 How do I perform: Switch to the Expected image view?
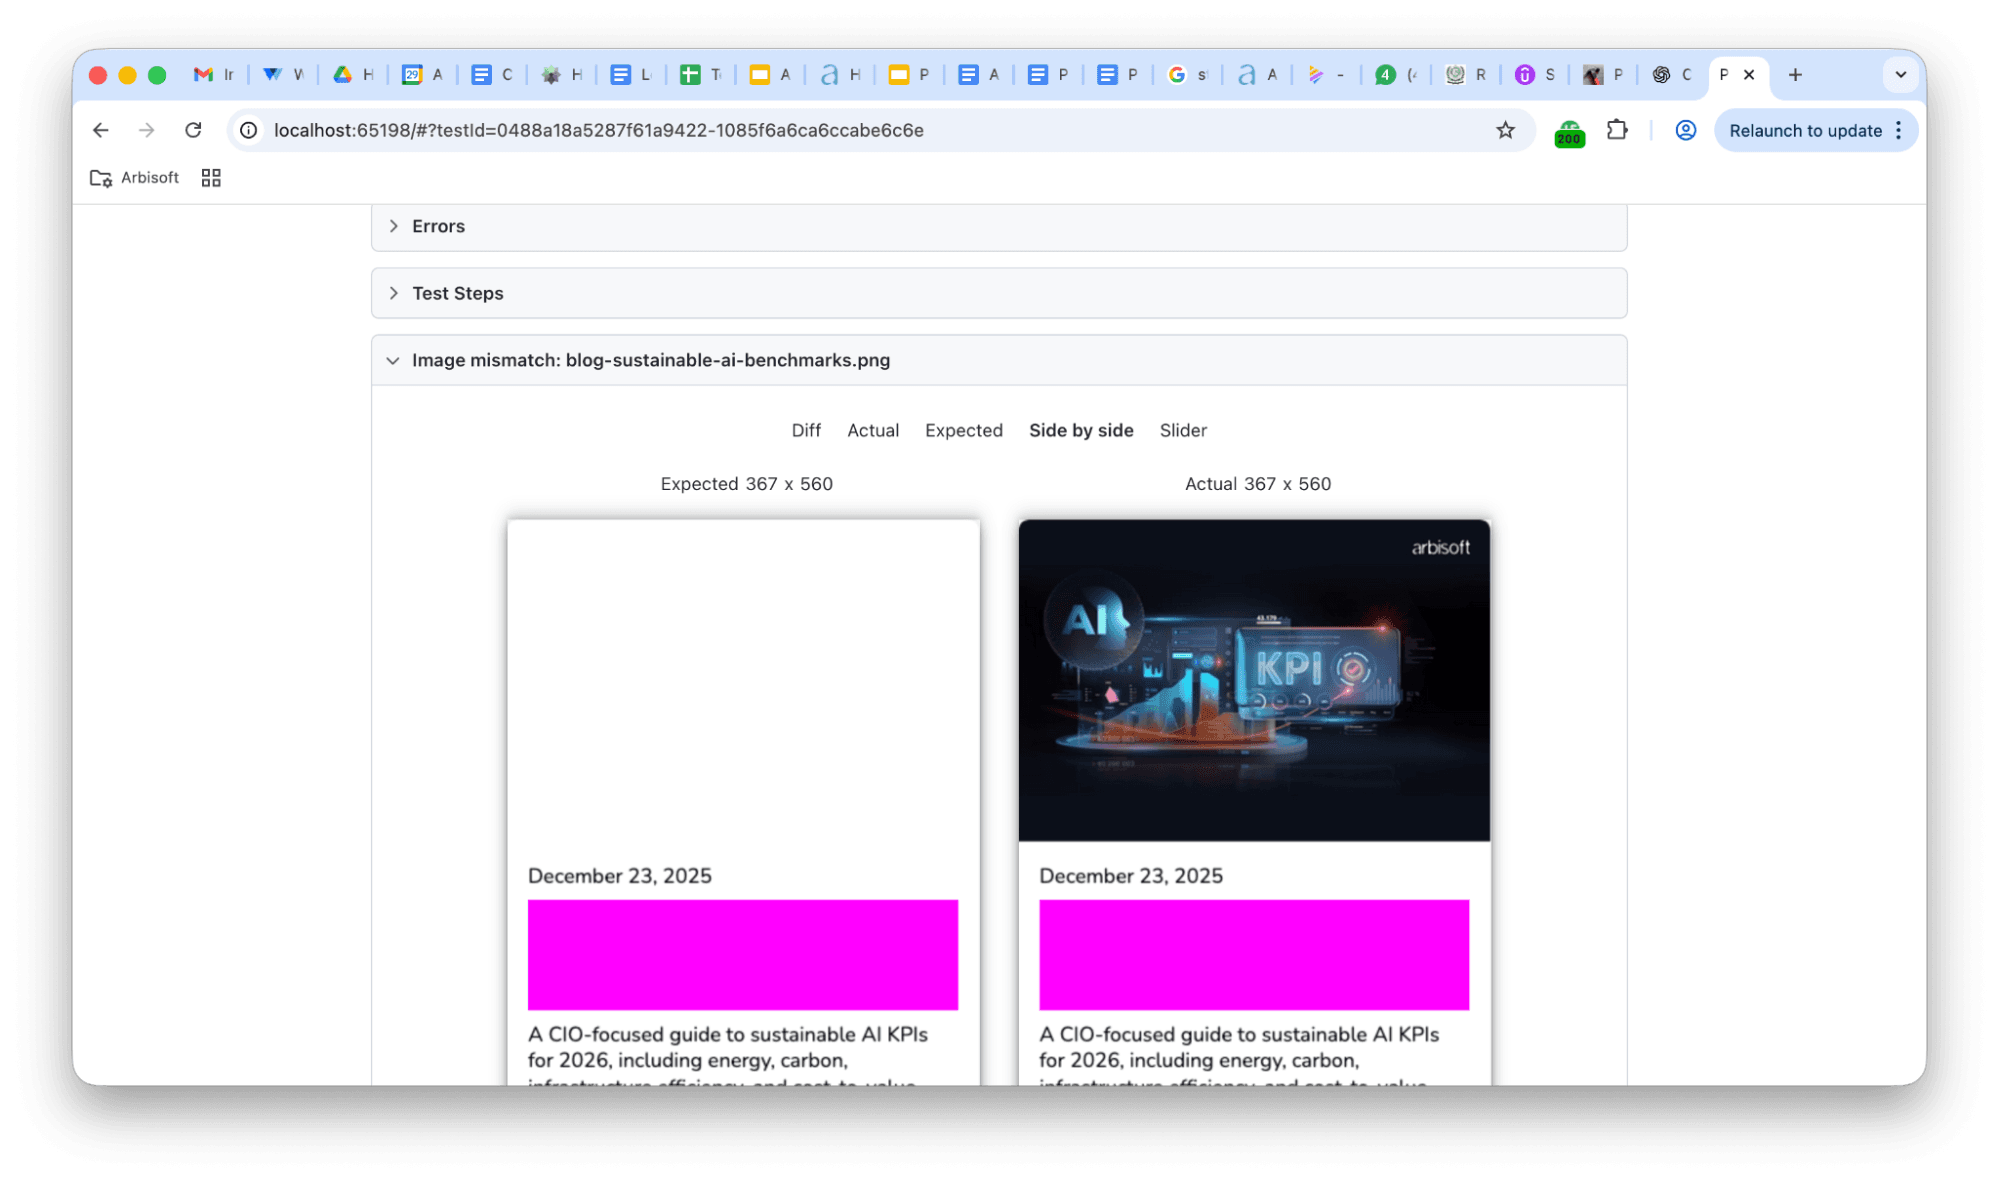tap(963, 430)
